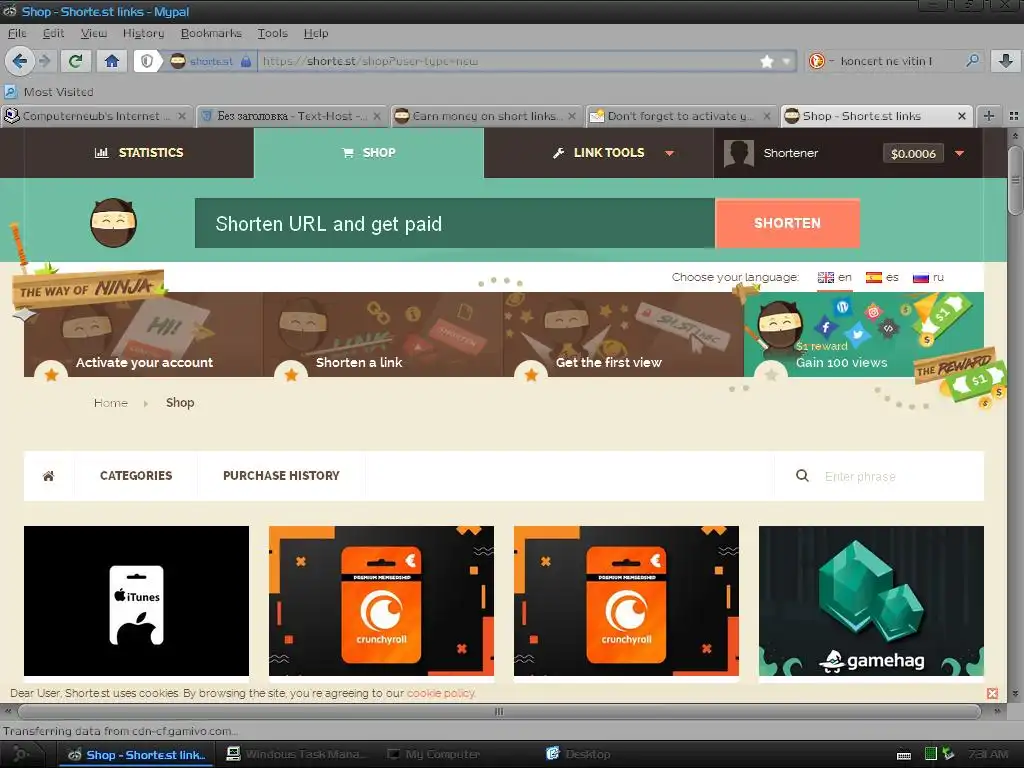Click the Shortener user avatar
This screenshot has height=768, width=1024.
click(x=739, y=153)
